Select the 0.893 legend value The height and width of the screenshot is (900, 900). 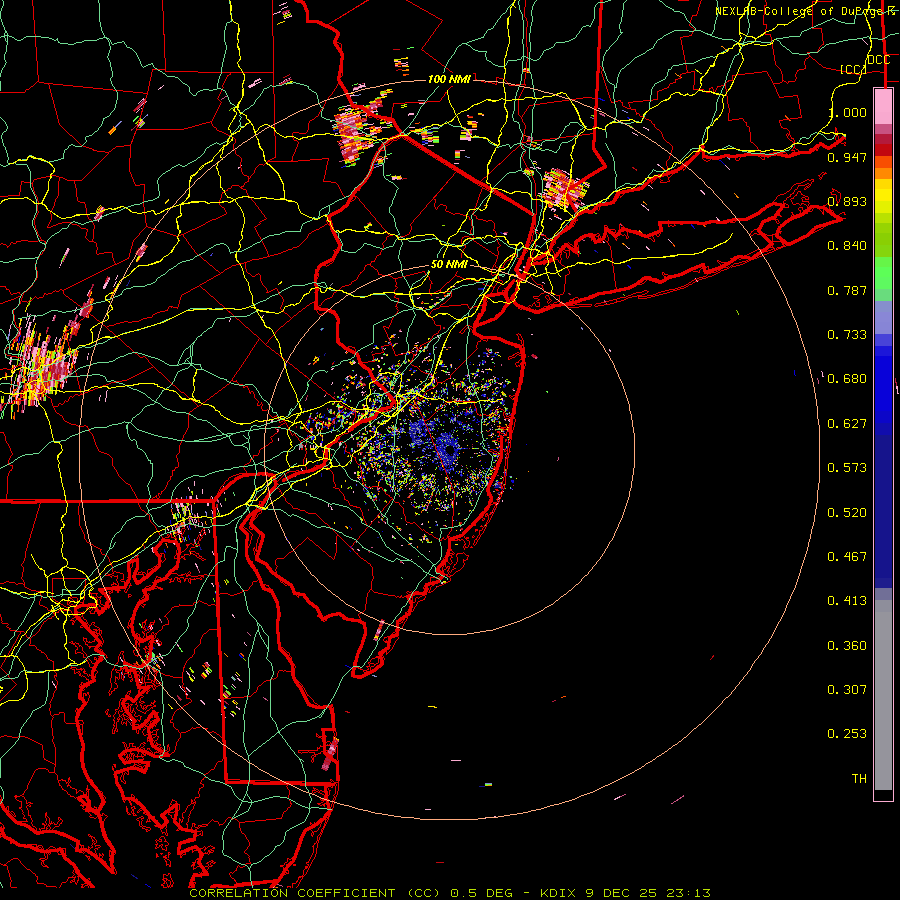(x=847, y=201)
